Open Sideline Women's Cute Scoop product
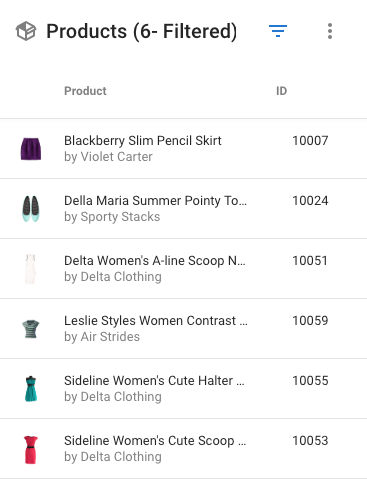This screenshot has height=487, width=367. pyautogui.click(x=155, y=441)
